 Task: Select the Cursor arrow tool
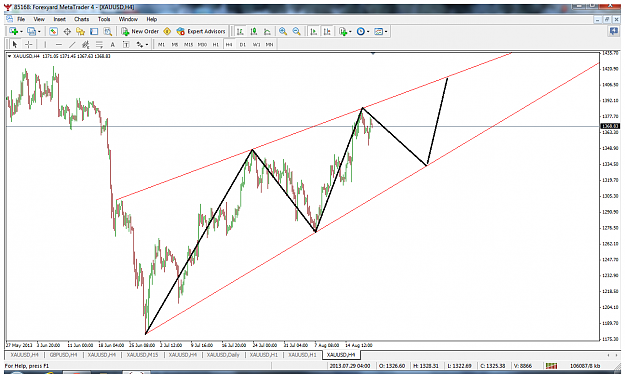coord(15,45)
